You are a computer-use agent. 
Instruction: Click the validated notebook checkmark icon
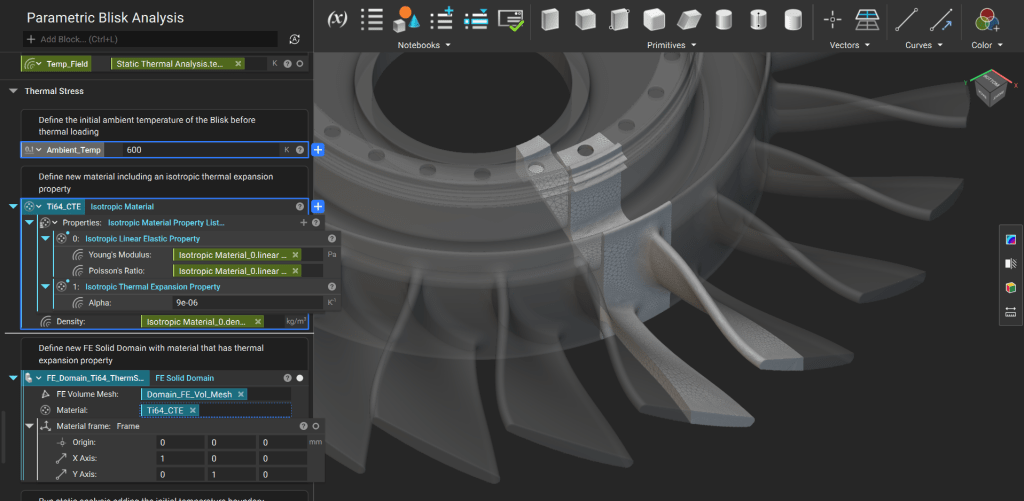[510, 19]
